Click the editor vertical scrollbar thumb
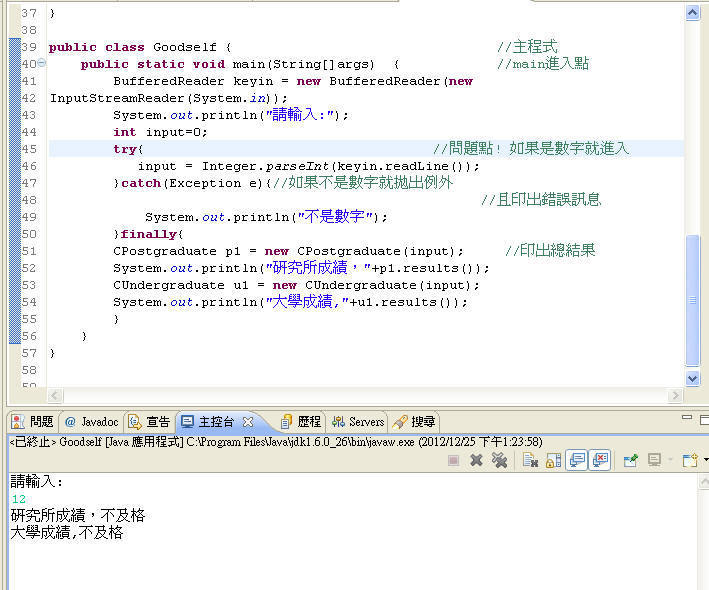Image resolution: width=709 pixels, height=590 pixels. pyautogui.click(x=692, y=299)
